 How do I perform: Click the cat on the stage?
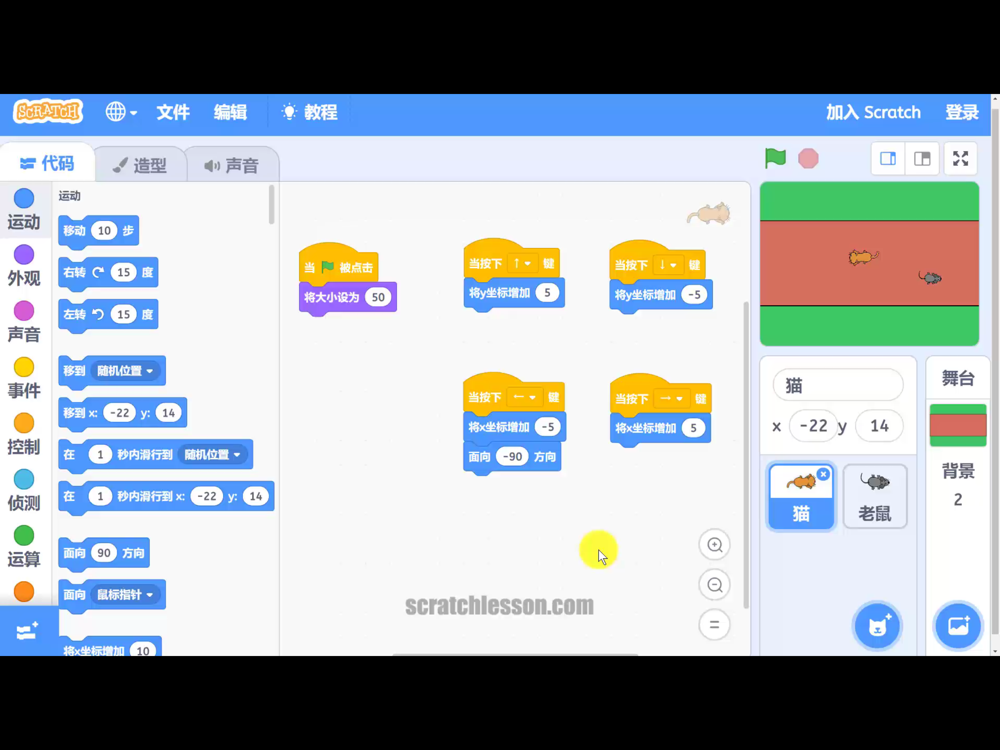(863, 257)
